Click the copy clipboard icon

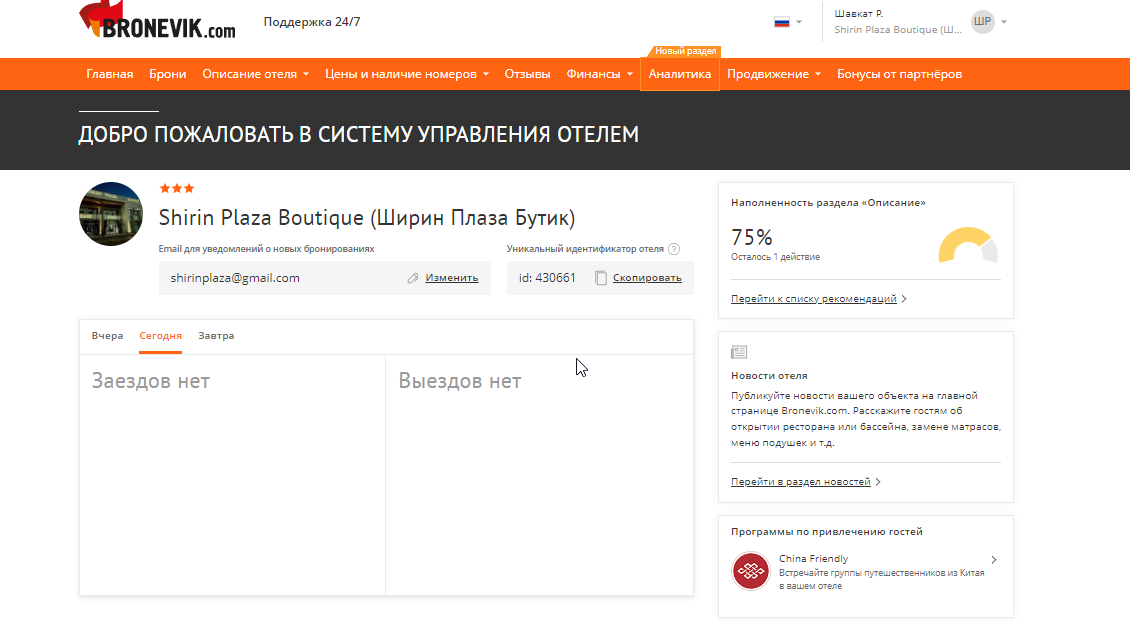tap(601, 278)
